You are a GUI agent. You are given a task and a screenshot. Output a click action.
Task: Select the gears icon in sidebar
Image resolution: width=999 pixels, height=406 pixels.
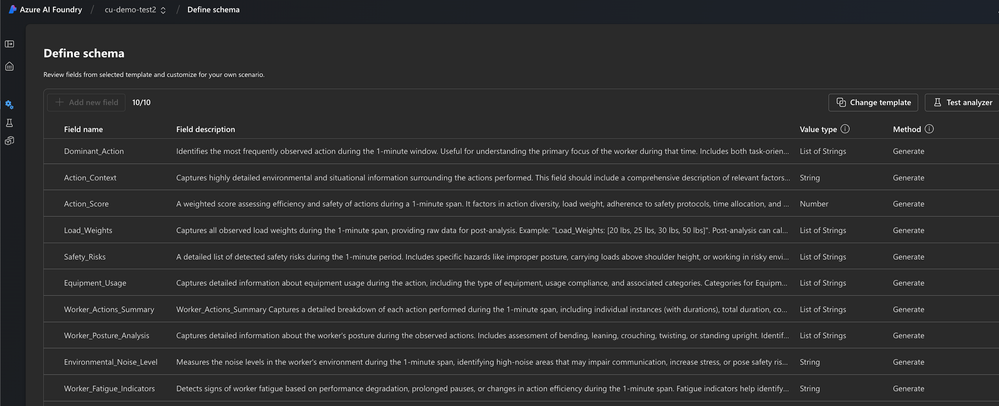coord(10,105)
